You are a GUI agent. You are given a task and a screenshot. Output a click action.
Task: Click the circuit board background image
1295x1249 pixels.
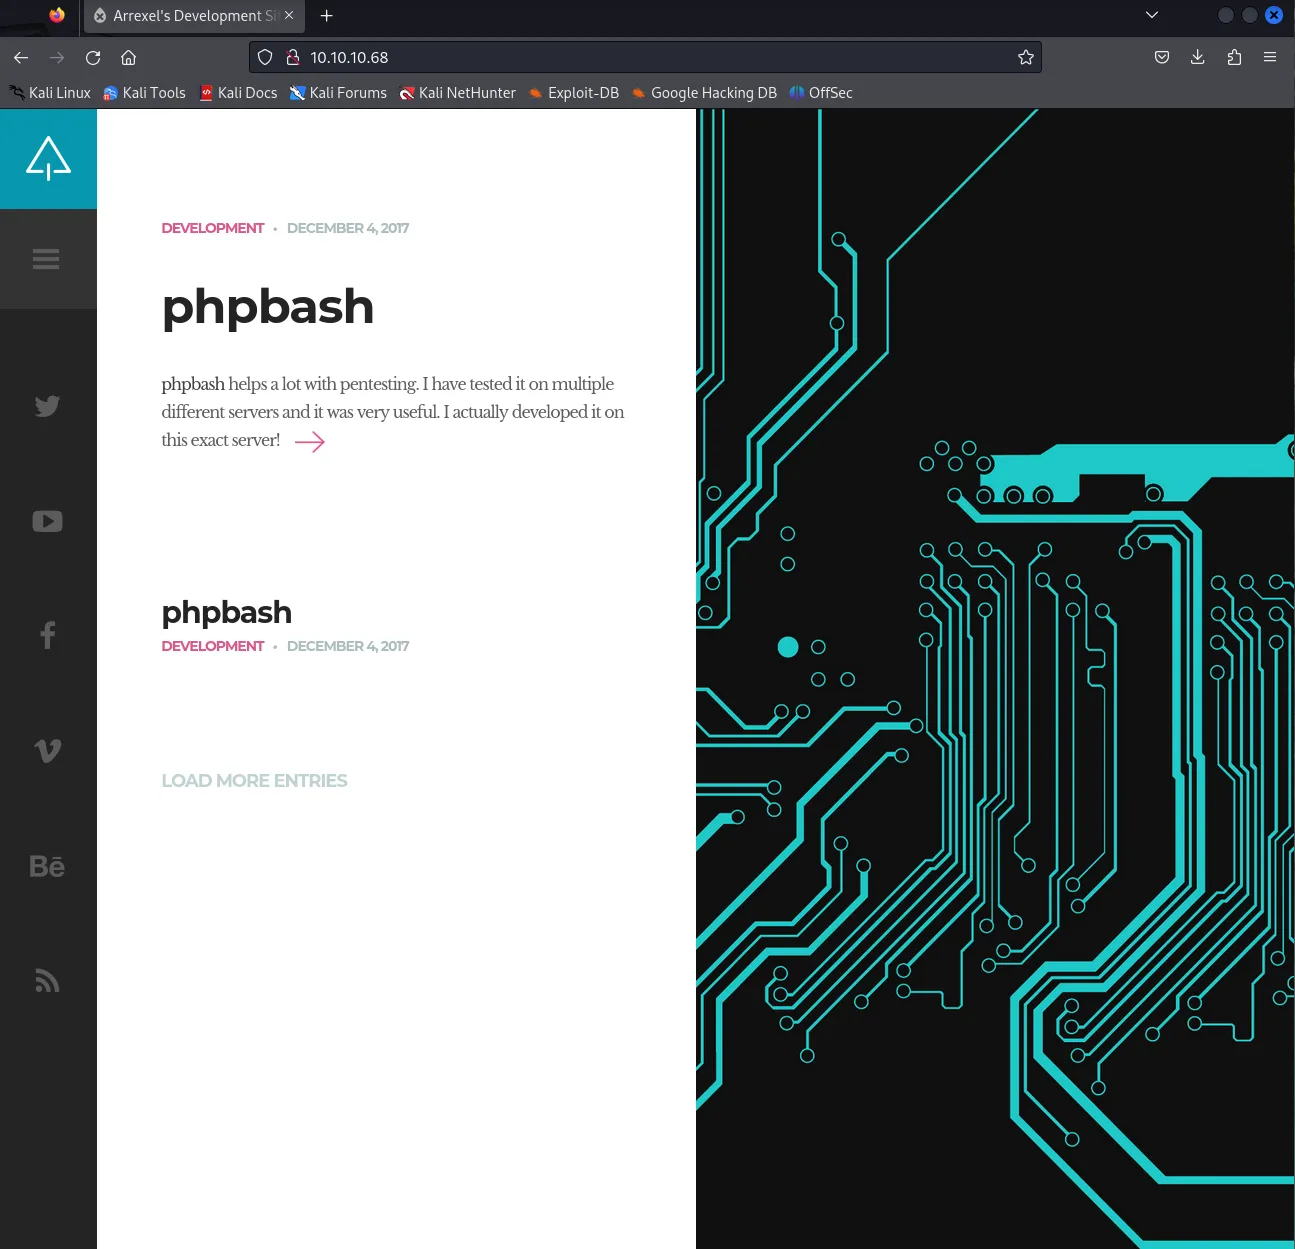click(995, 679)
